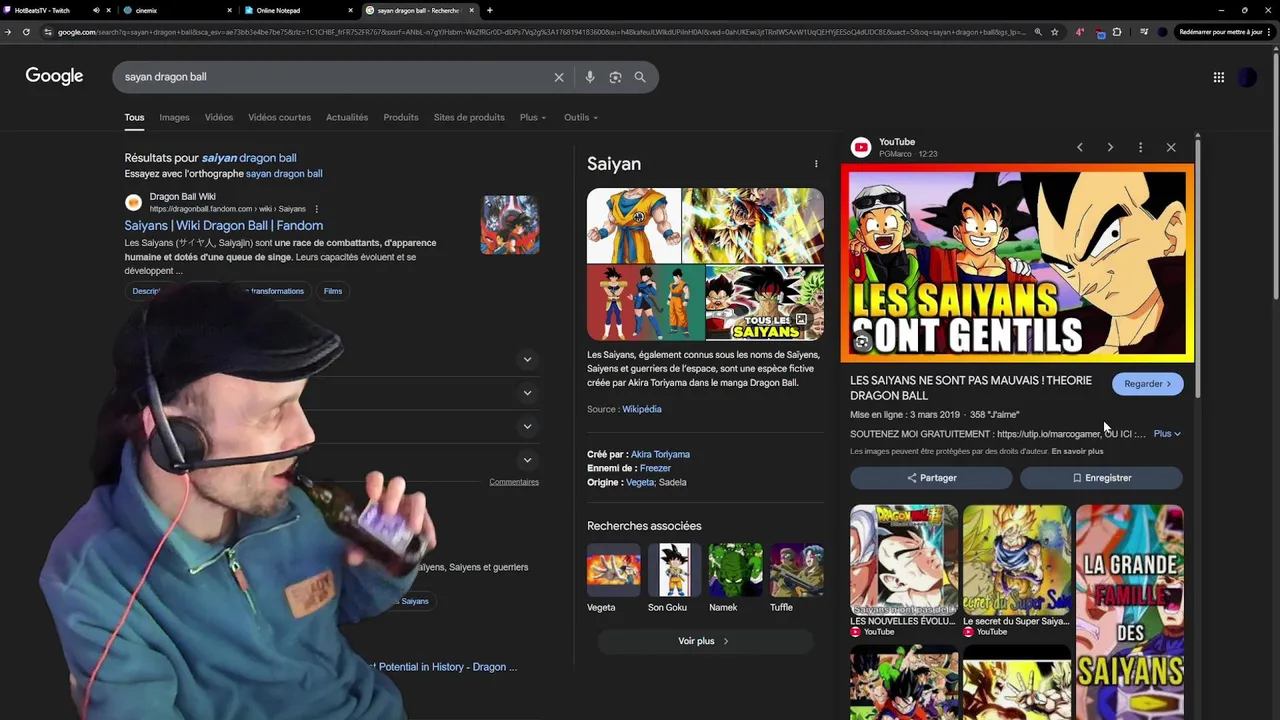The image size is (1280, 720).
Task: Bookmark this page with the star icon
Action: click(1054, 32)
